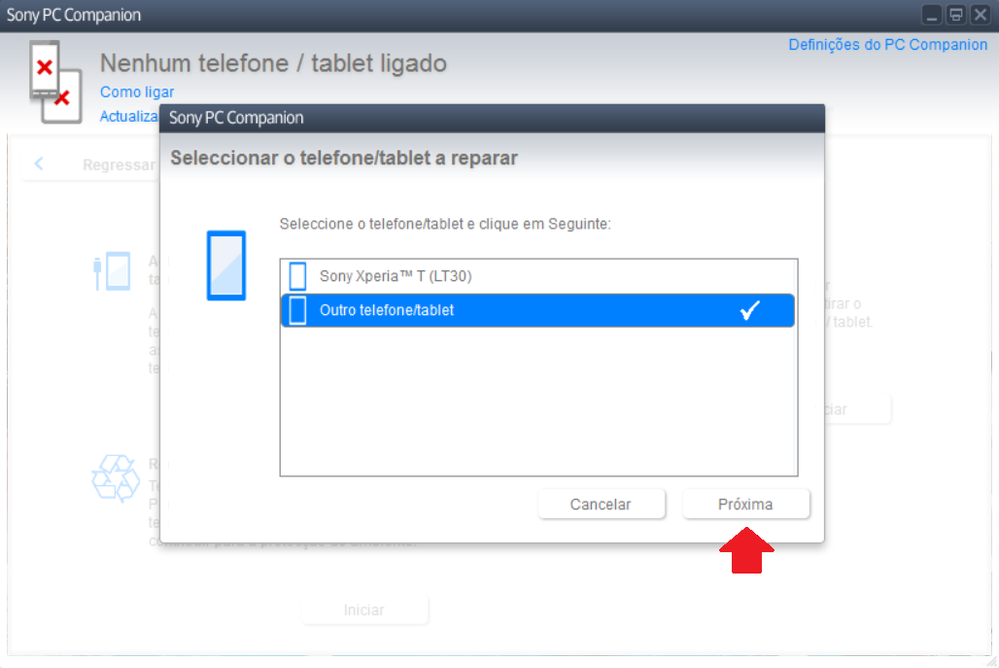Select Outro telefone/tablet list entry

[x=538, y=310]
